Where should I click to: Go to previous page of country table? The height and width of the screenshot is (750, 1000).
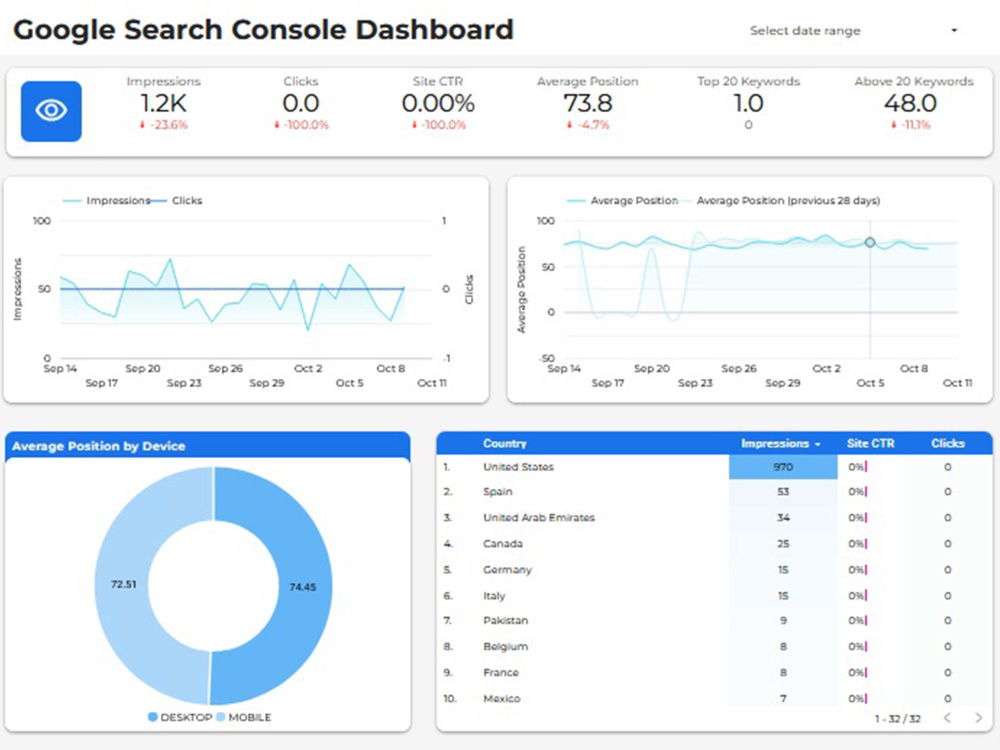point(947,718)
